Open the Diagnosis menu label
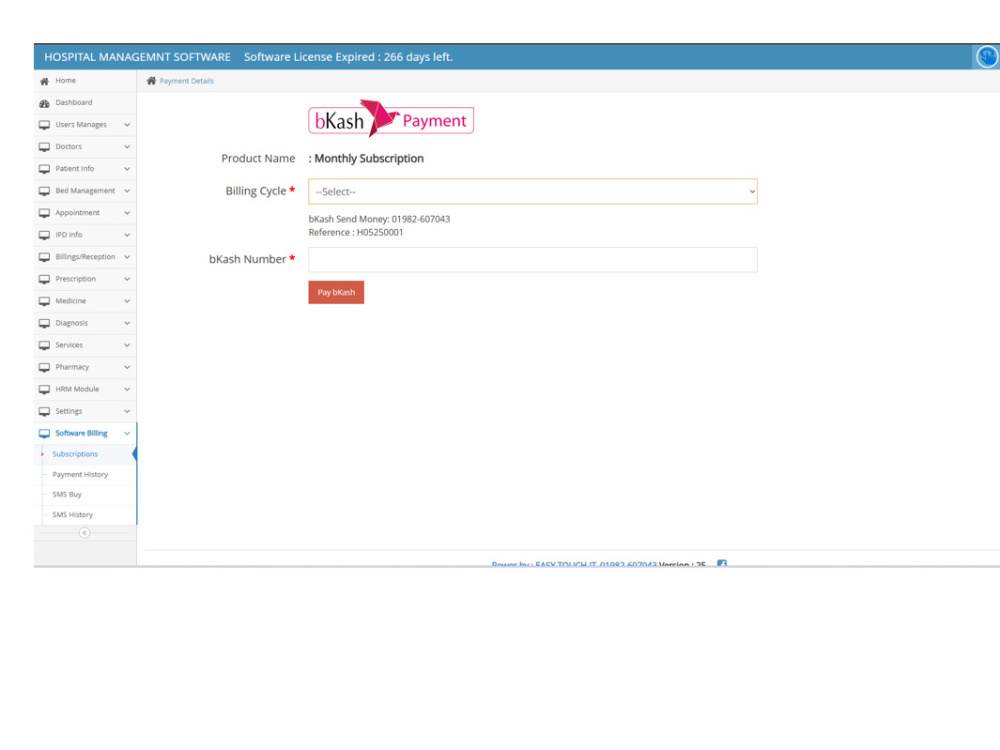The height and width of the screenshot is (750, 1000). click(x=71, y=323)
